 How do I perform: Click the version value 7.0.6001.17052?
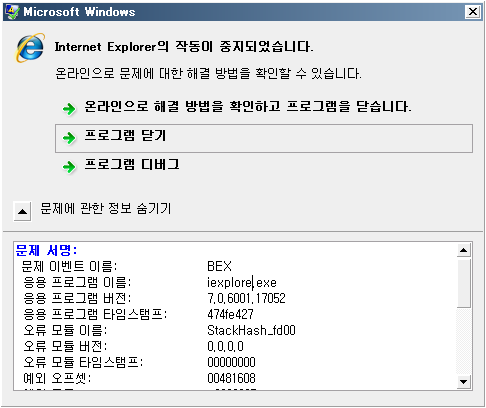[246, 298]
